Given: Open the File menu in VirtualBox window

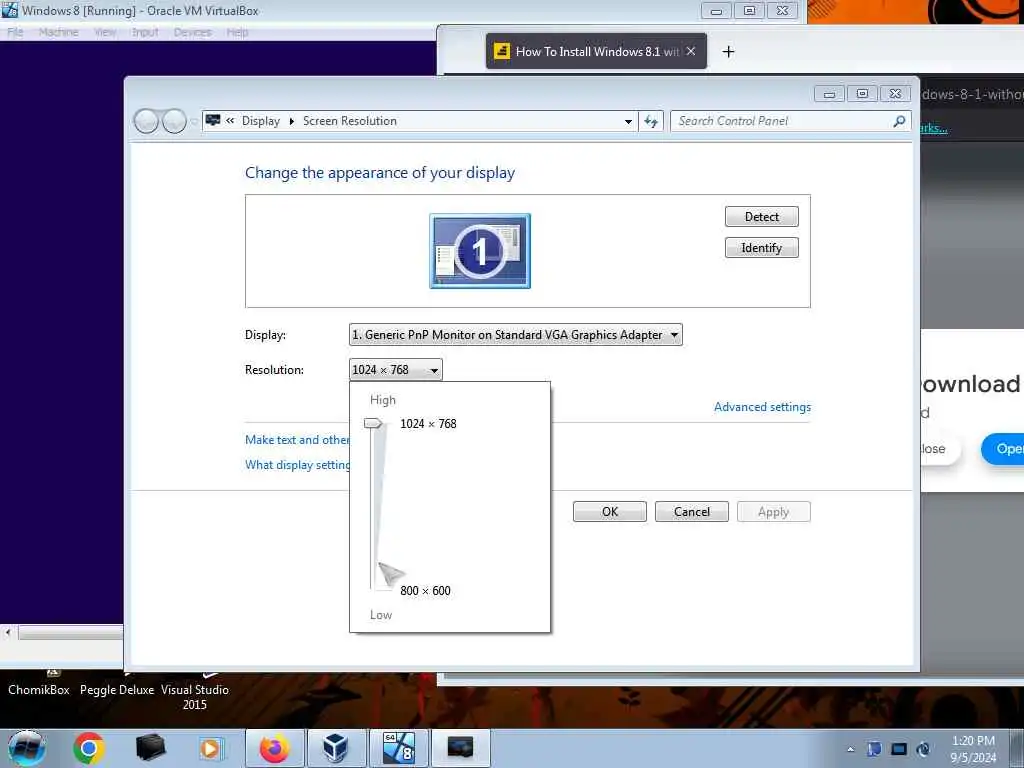Looking at the screenshot, I should (15, 32).
